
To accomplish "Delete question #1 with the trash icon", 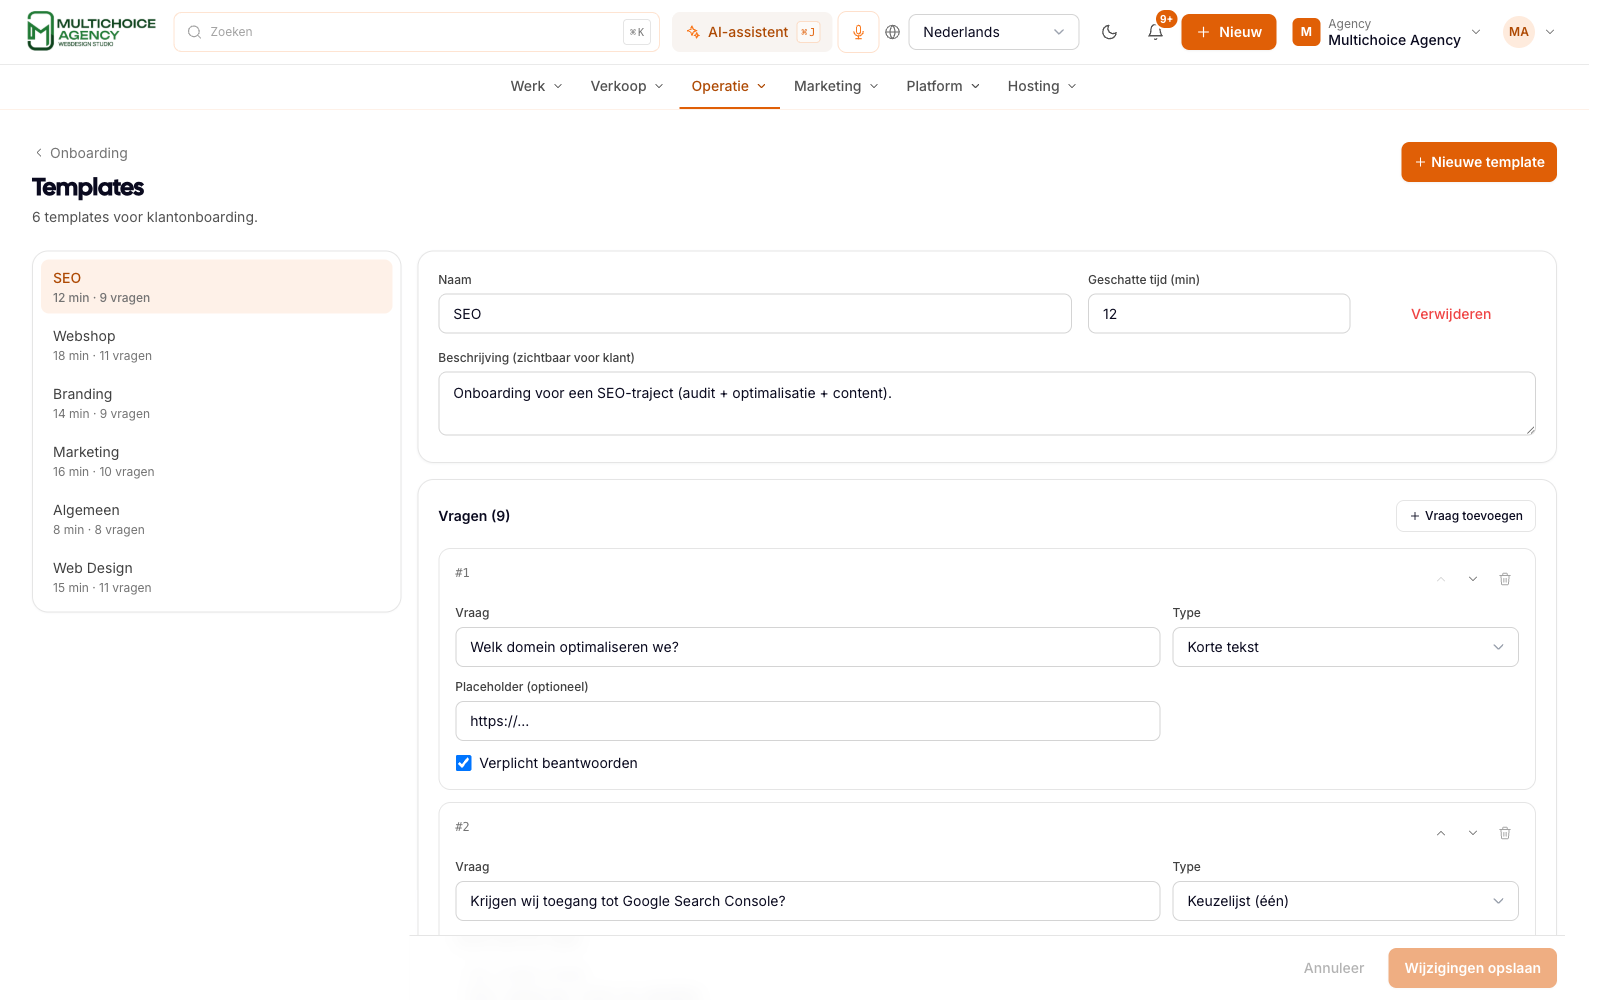I will pos(1505,579).
